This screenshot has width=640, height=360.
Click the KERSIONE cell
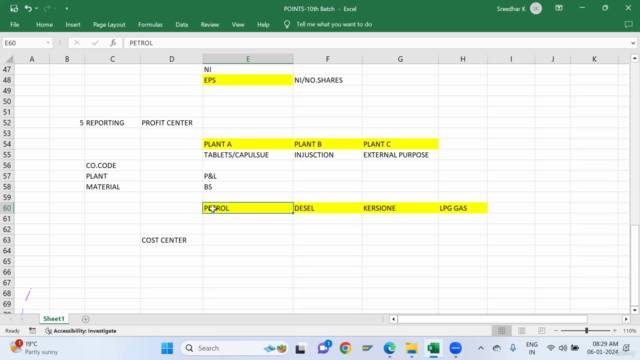(400, 208)
